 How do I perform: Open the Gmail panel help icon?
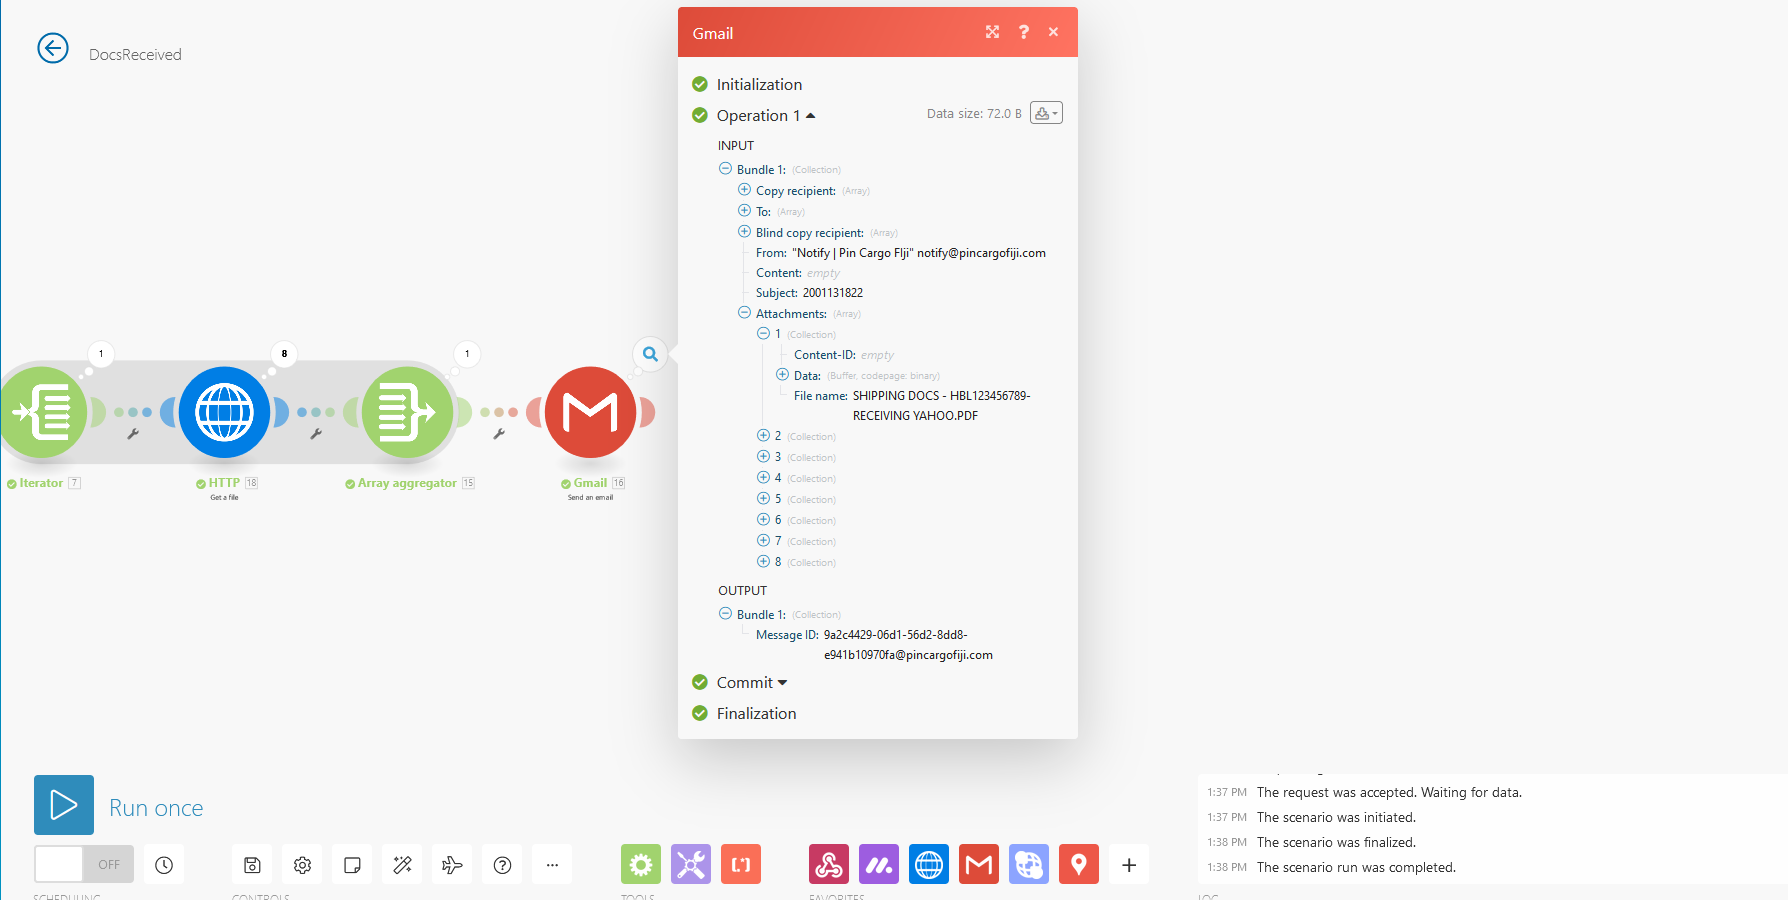click(1023, 32)
